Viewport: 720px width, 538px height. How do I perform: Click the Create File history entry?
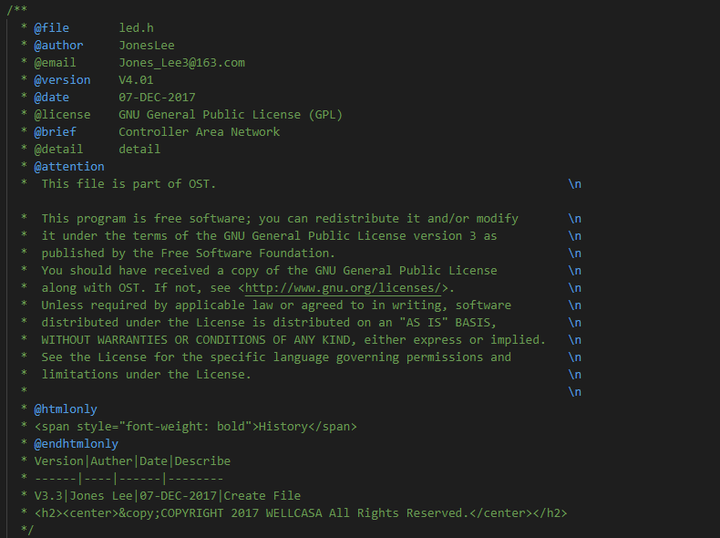coord(262,496)
